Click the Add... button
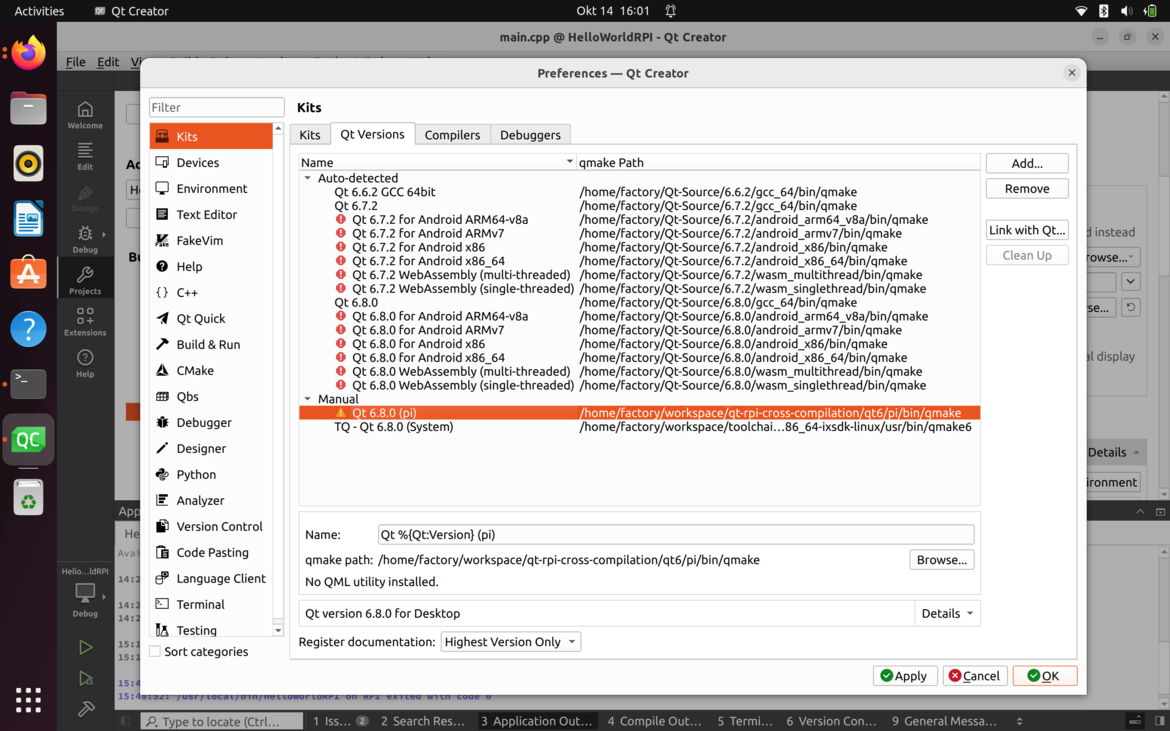 pyautogui.click(x=1027, y=163)
